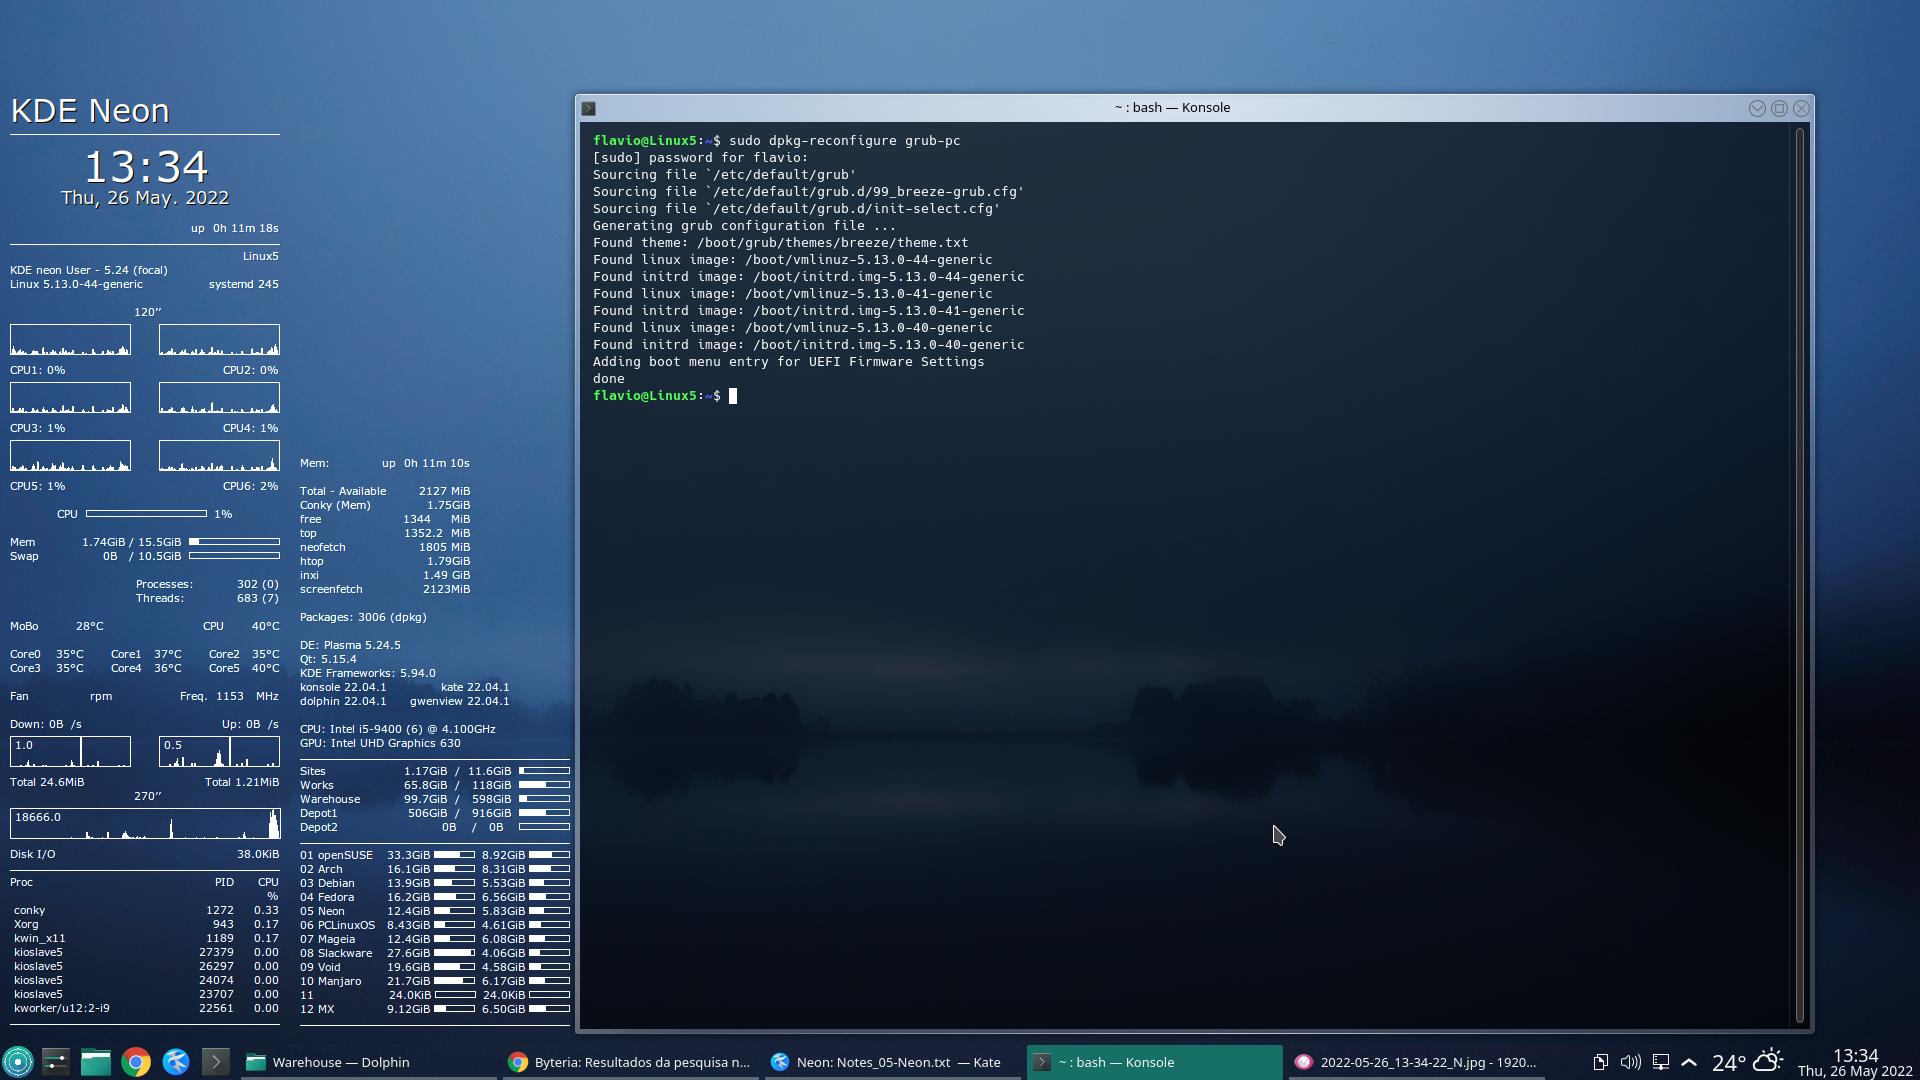Expand hidden system tray icons arrow
1920x1080 pixels.
[1689, 1062]
